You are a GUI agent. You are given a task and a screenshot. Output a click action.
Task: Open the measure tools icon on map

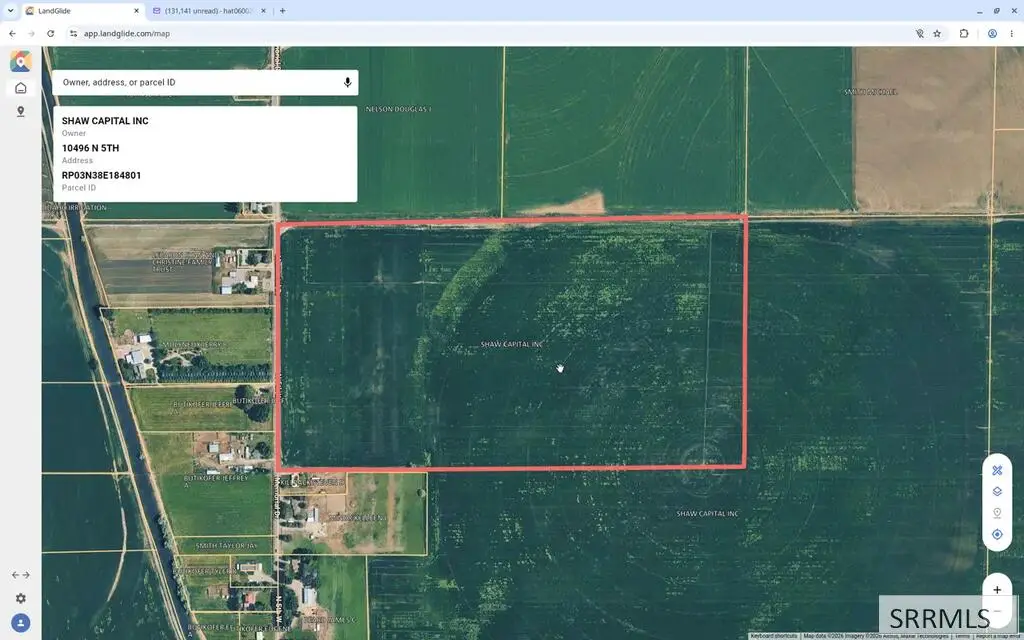997,471
